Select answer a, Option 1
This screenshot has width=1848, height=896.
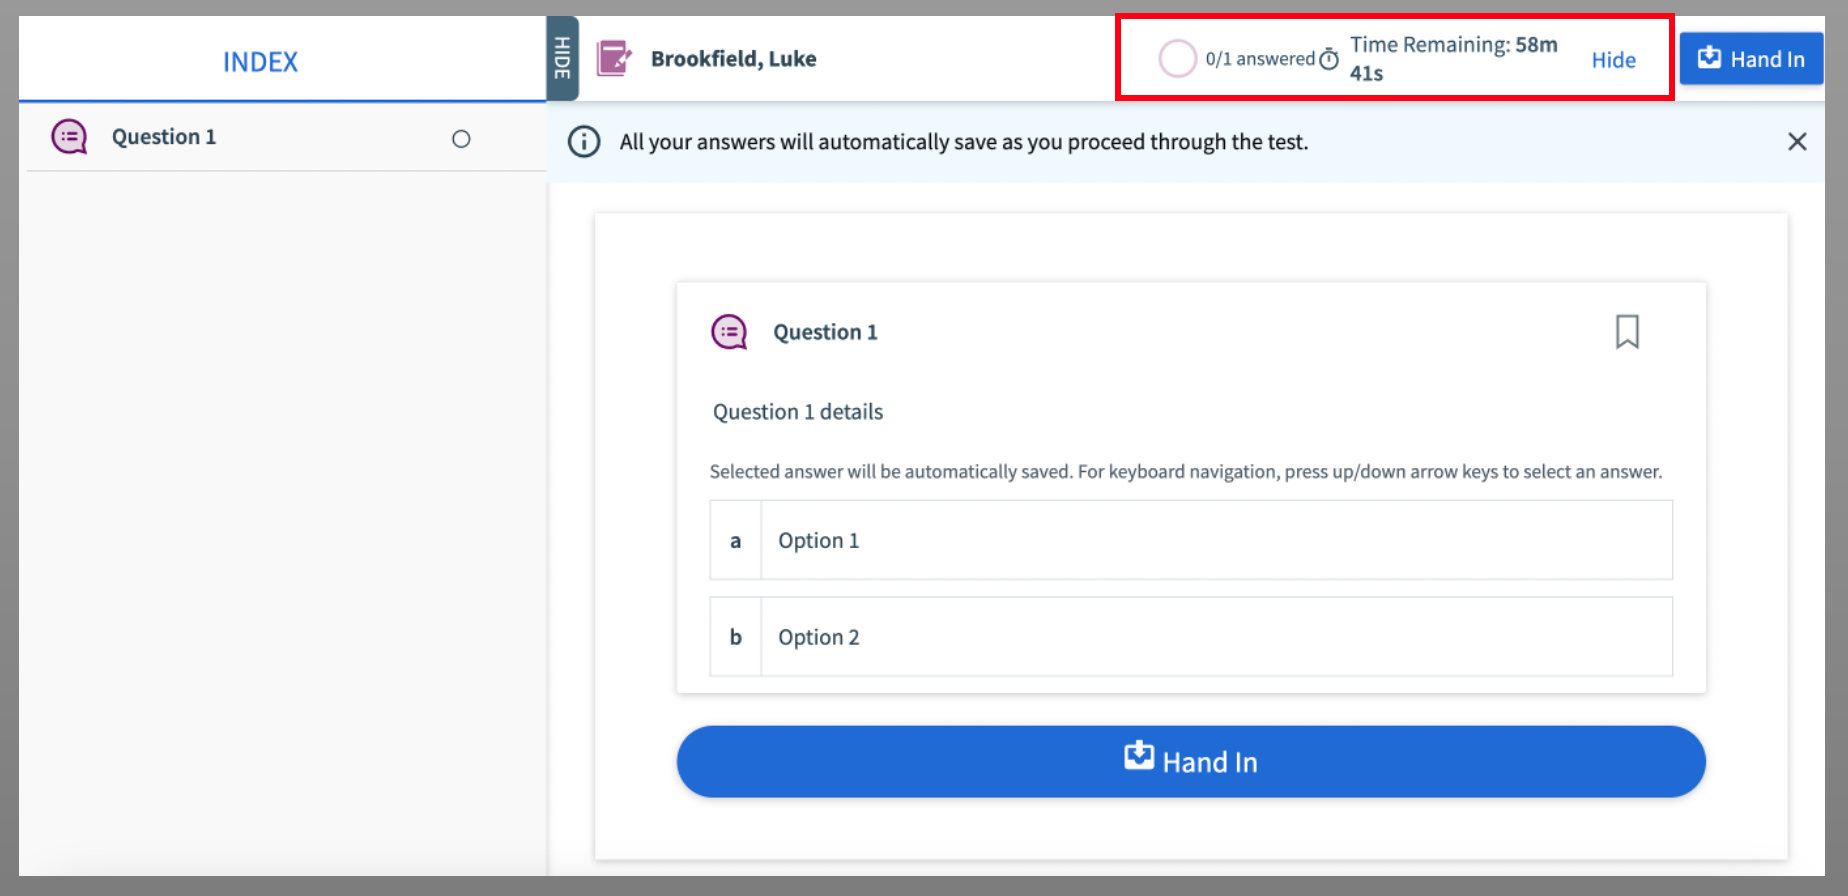coord(1190,540)
